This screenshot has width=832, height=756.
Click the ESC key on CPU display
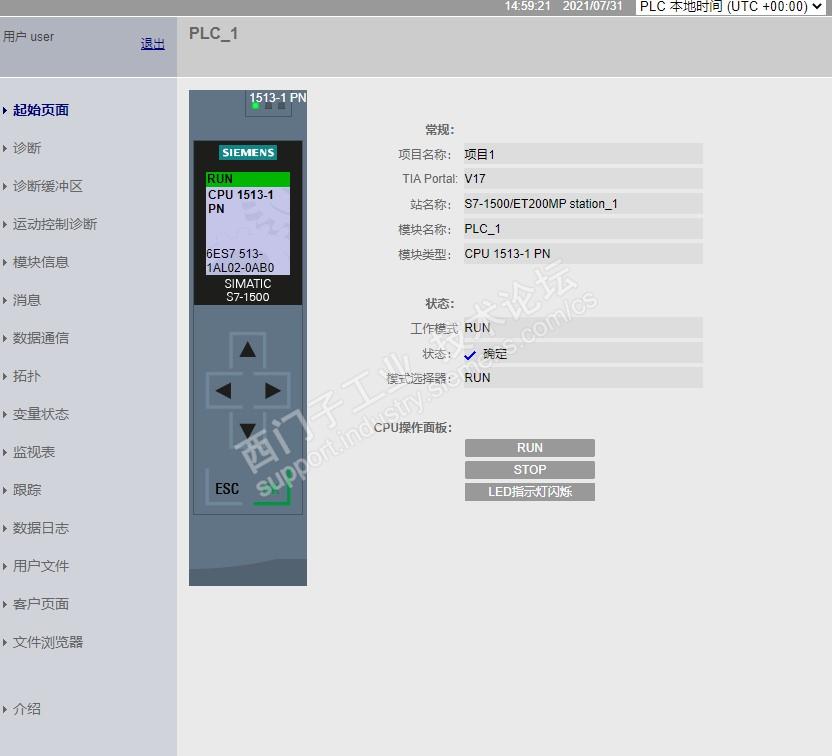(227, 489)
